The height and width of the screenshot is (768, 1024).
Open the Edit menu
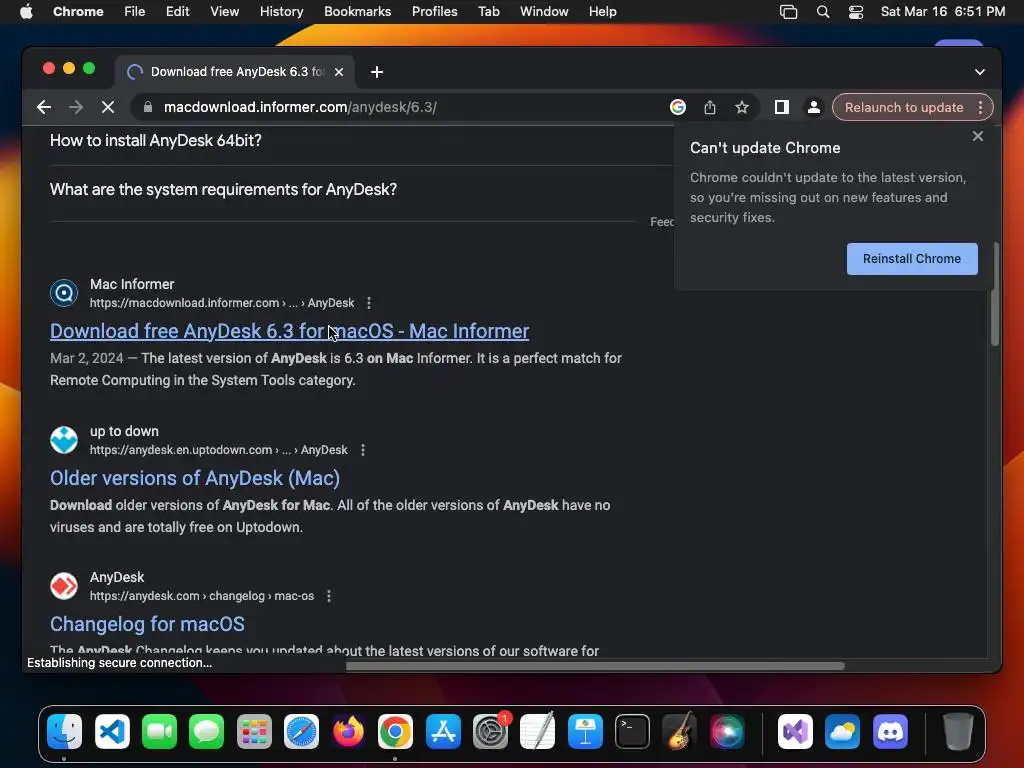coord(177,11)
